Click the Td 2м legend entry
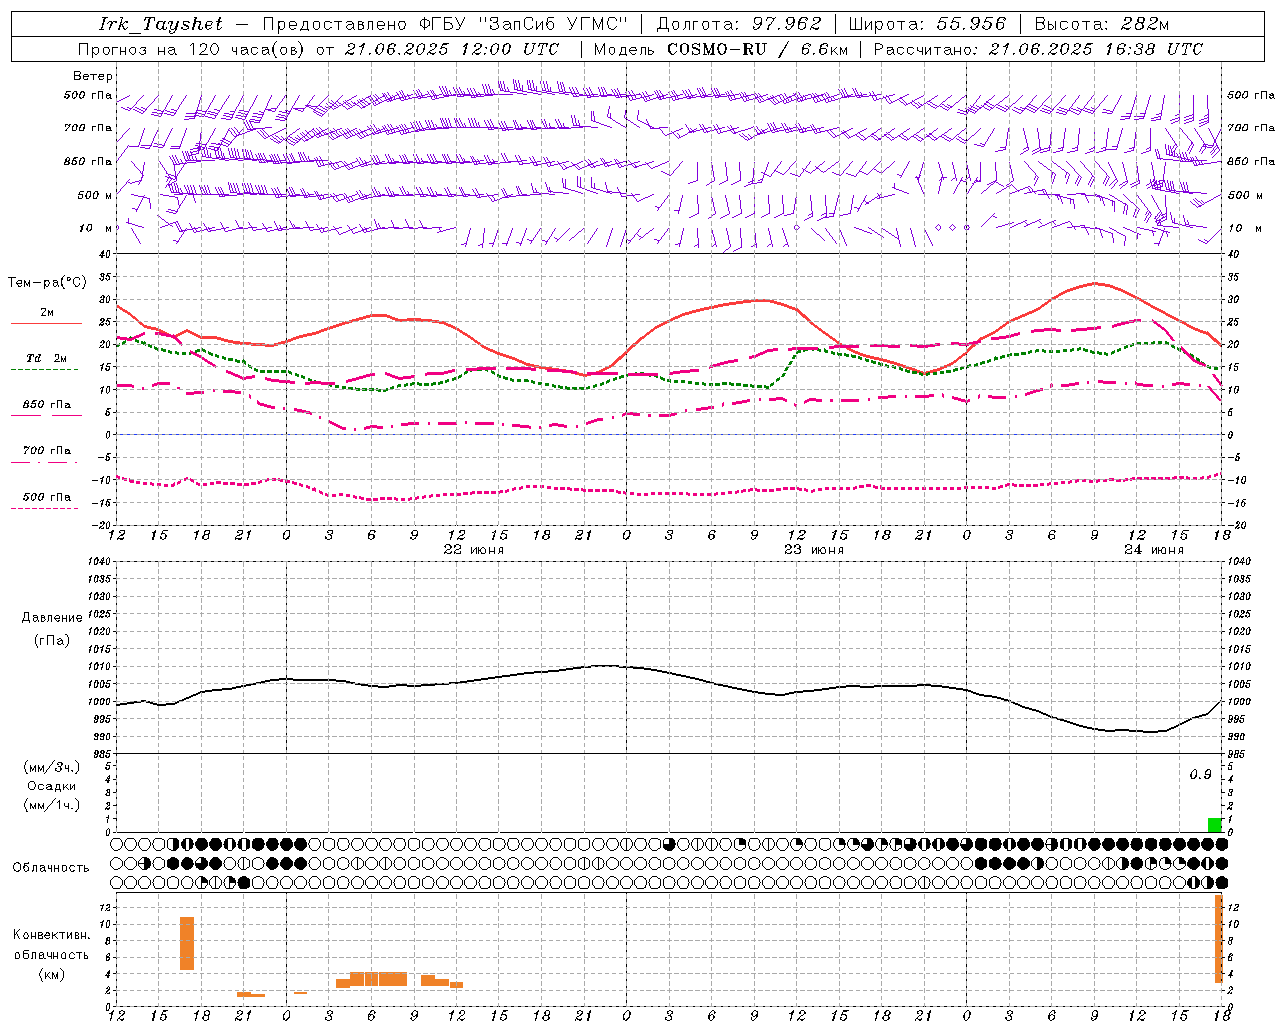 coord(46,362)
